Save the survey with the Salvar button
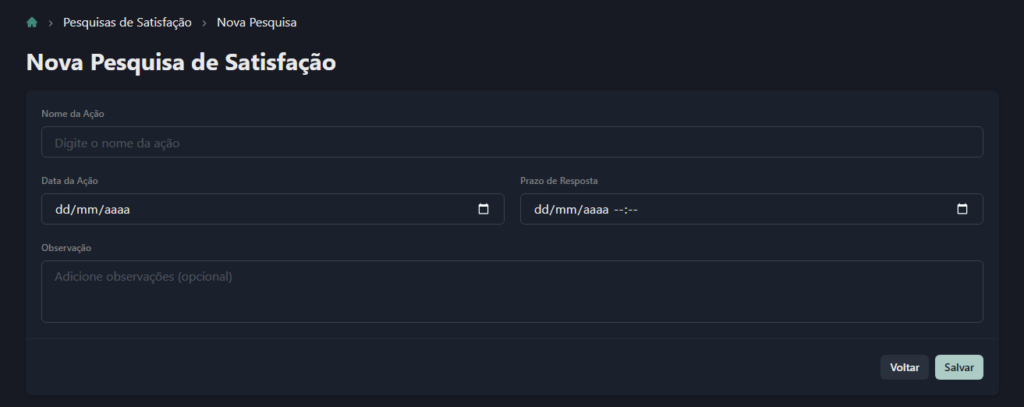This screenshot has height=407, width=1024. (958, 367)
